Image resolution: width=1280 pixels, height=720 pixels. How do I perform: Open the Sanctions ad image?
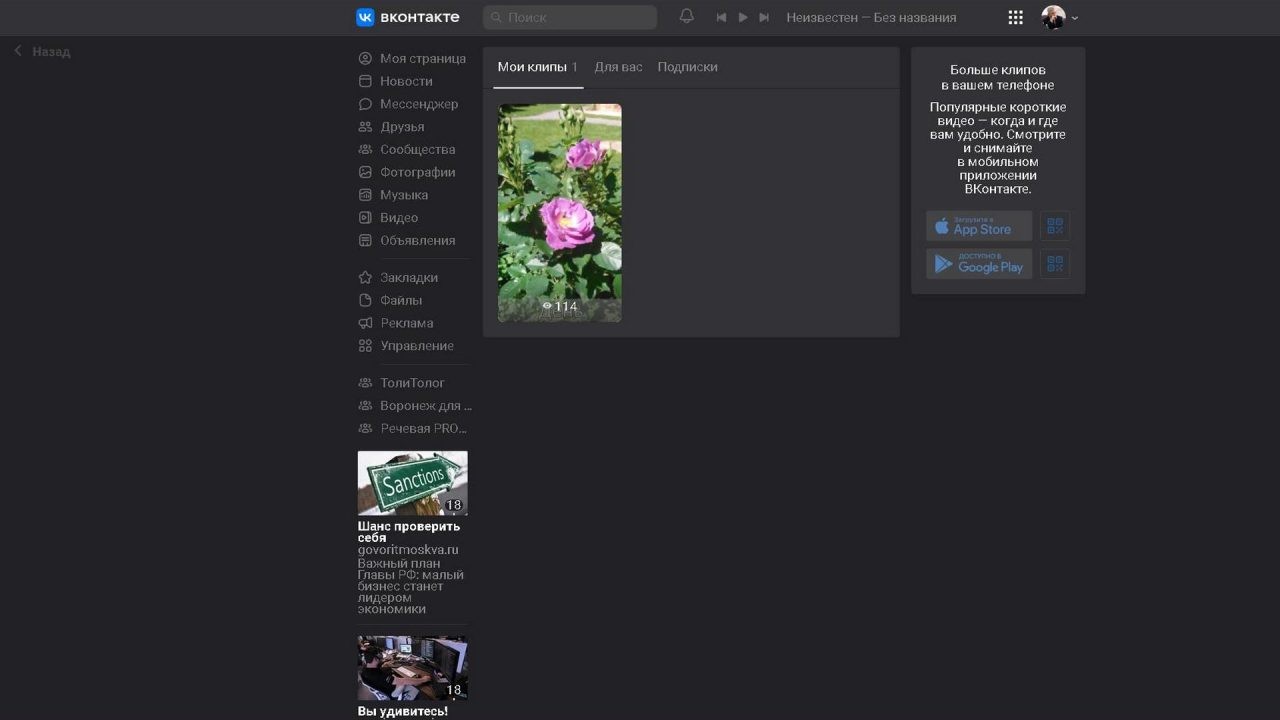(412, 483)
